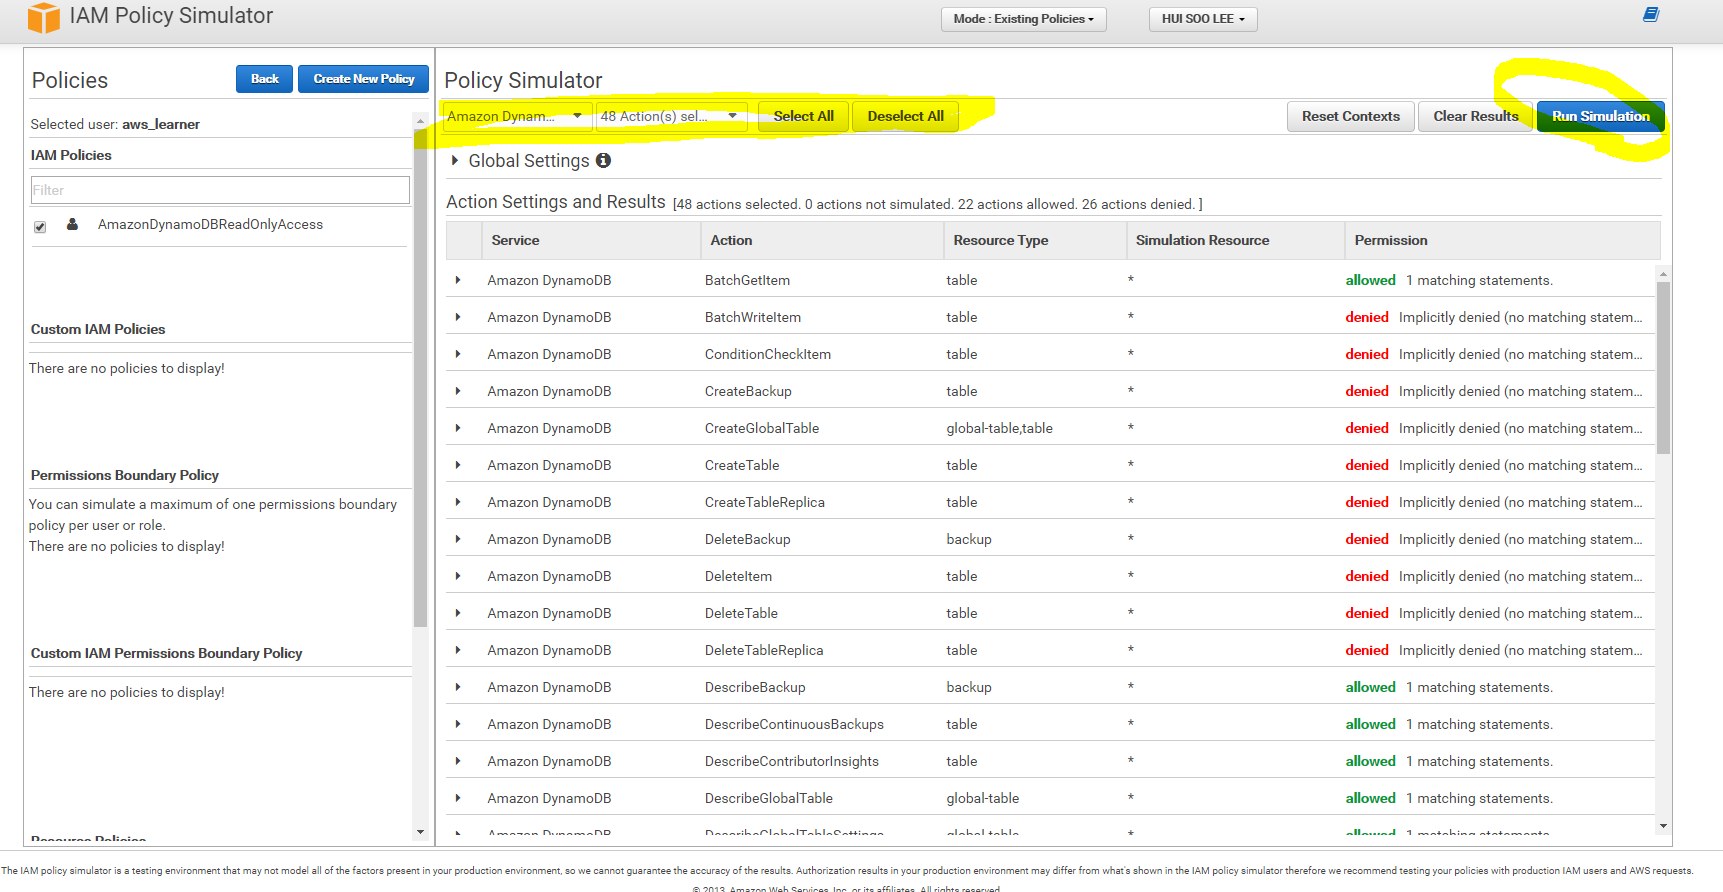Open the documentation book icon

[x=1651, y=14]
